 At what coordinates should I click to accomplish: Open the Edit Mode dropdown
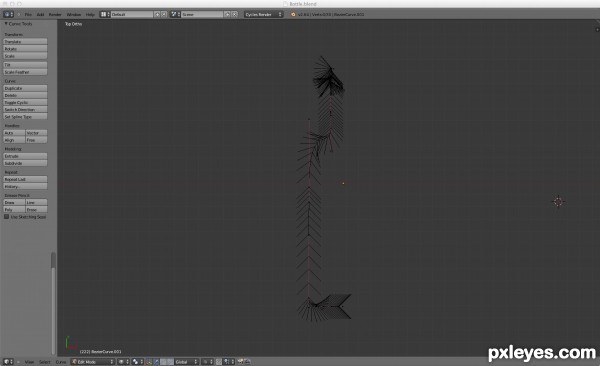point(93,362)
